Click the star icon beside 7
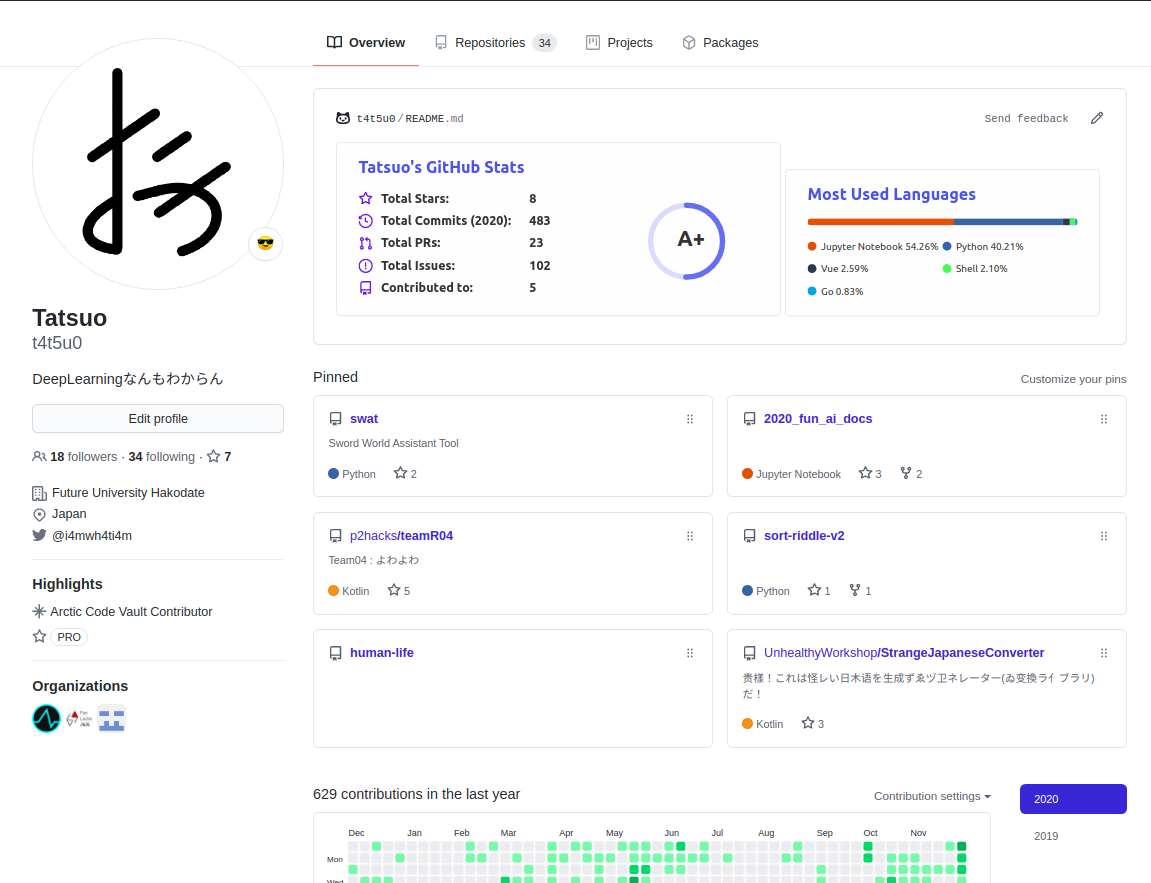 pos(214,457)
